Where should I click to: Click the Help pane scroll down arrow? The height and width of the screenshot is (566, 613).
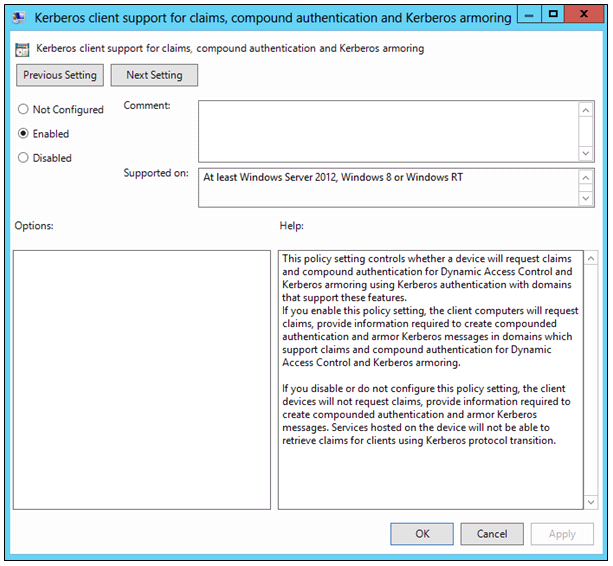(x=591, y=502)
